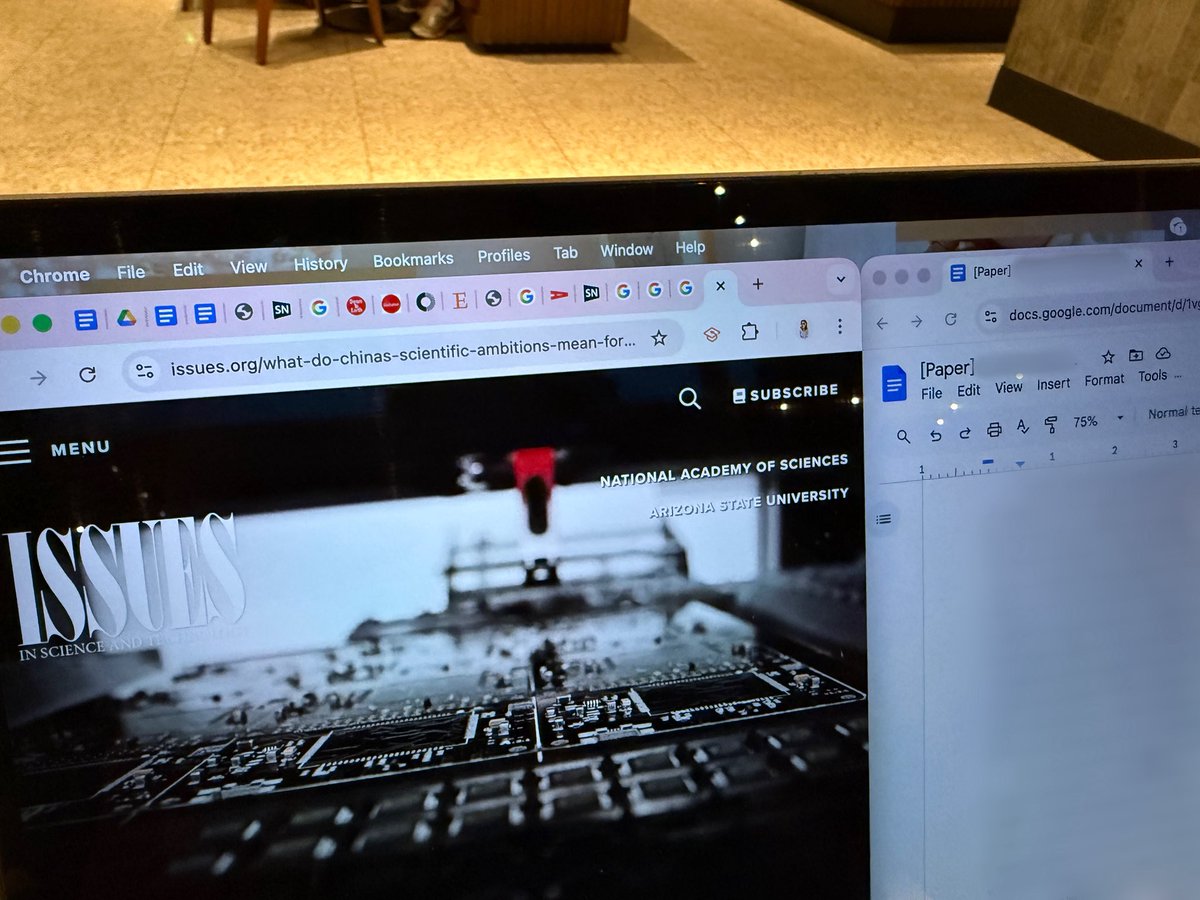1200x900 pixels.
Task: Open the Help menu in the menu bar
Action: pos(690,247)
